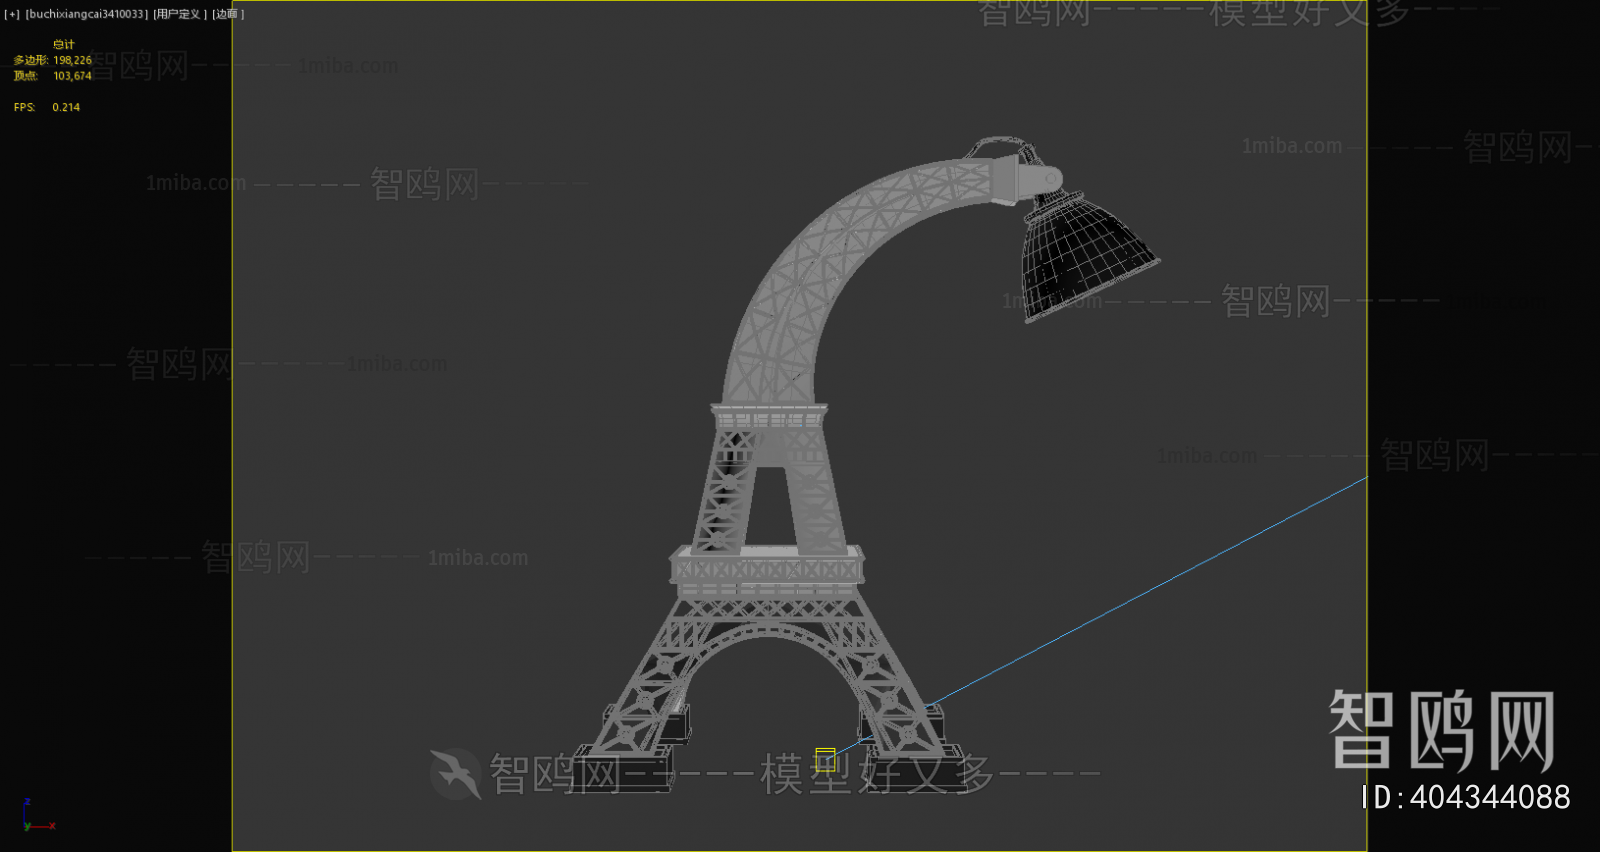Click the 顶点 vertex count 103,674
Image resolution: width=1600 pixels, height=852 pixels.
click(x=72, y=76)
